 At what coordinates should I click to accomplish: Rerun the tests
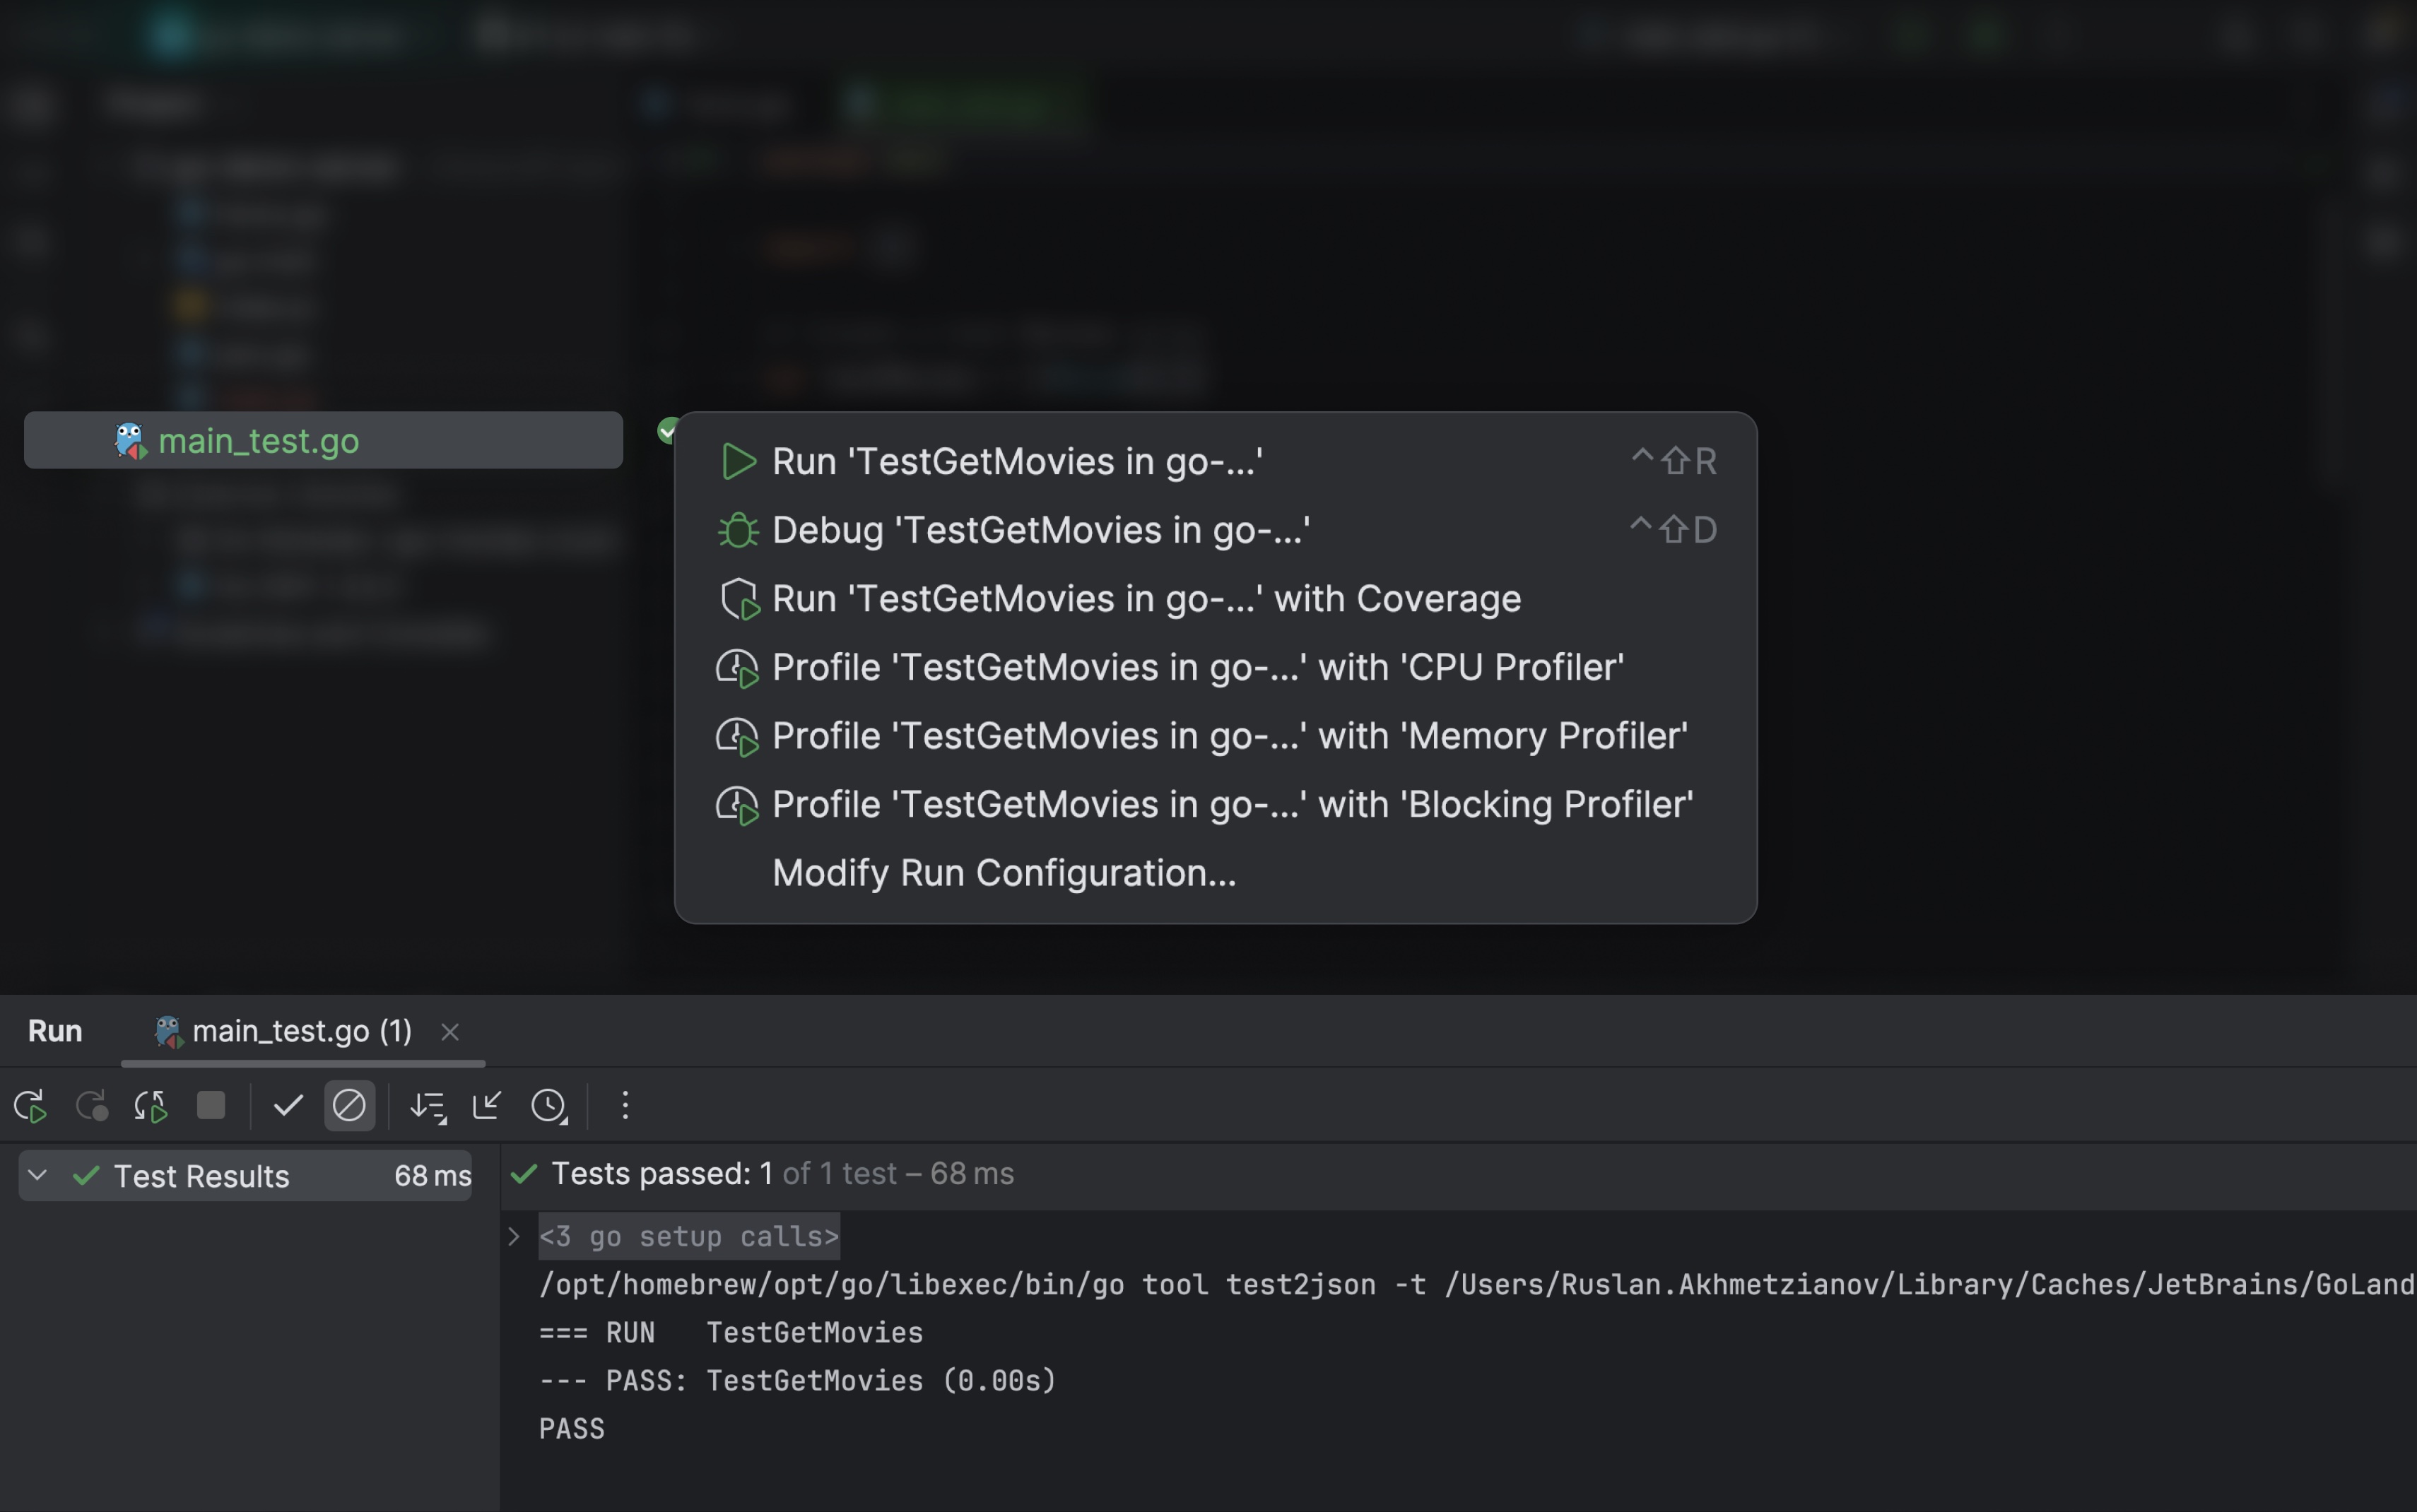pos(29,1106)
